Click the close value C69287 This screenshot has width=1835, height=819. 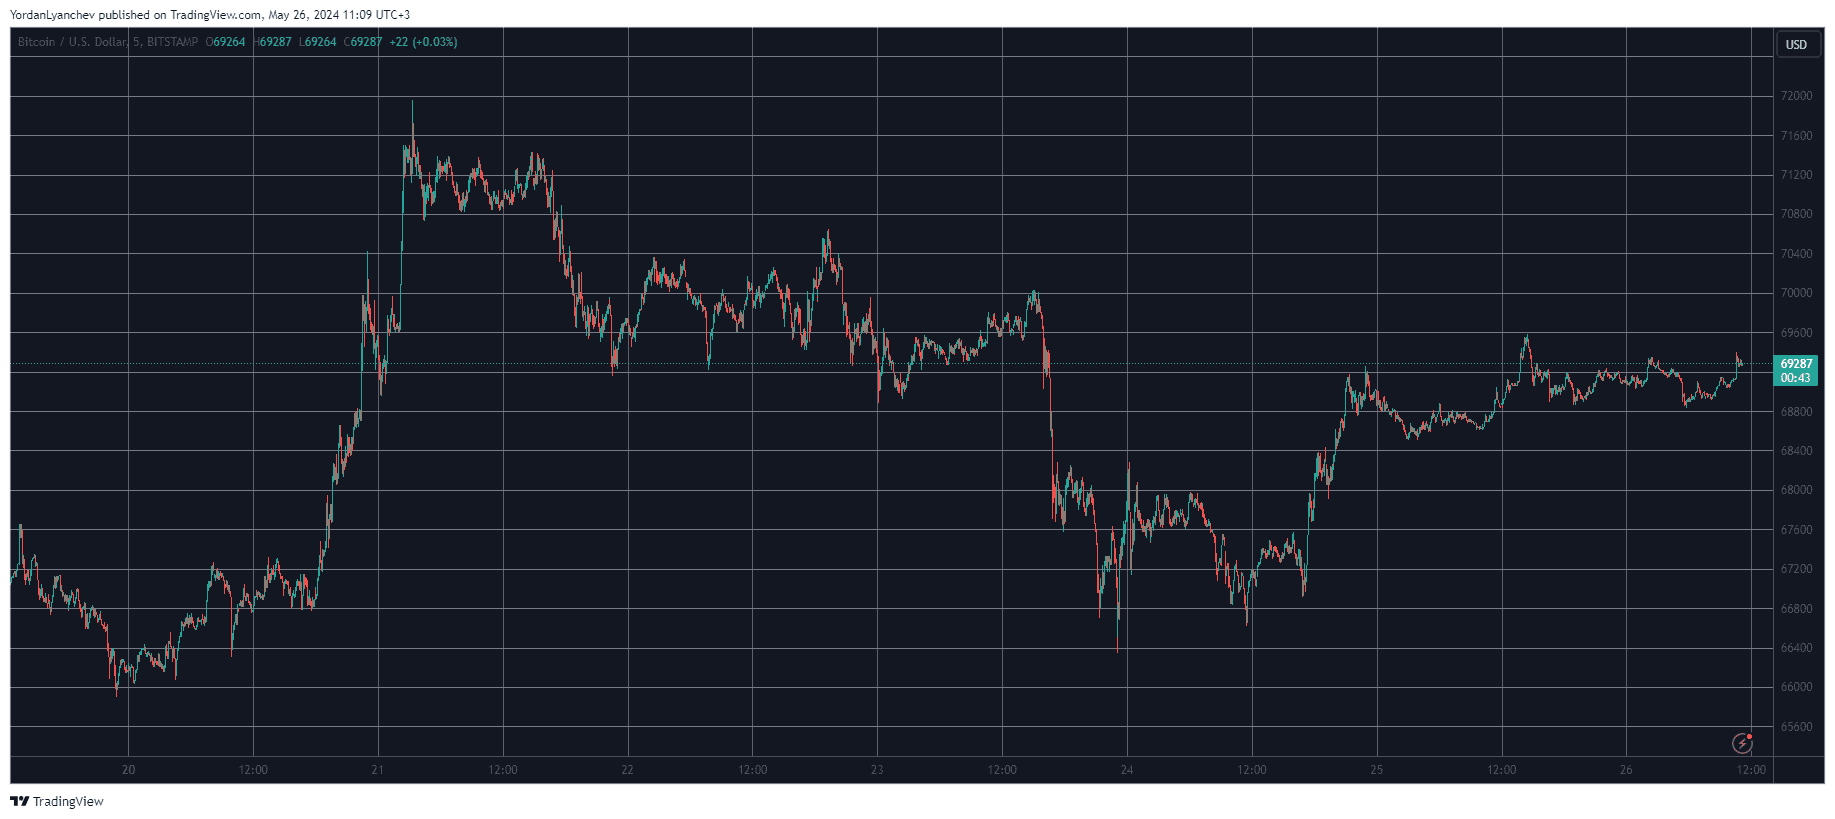pos(363,42)
